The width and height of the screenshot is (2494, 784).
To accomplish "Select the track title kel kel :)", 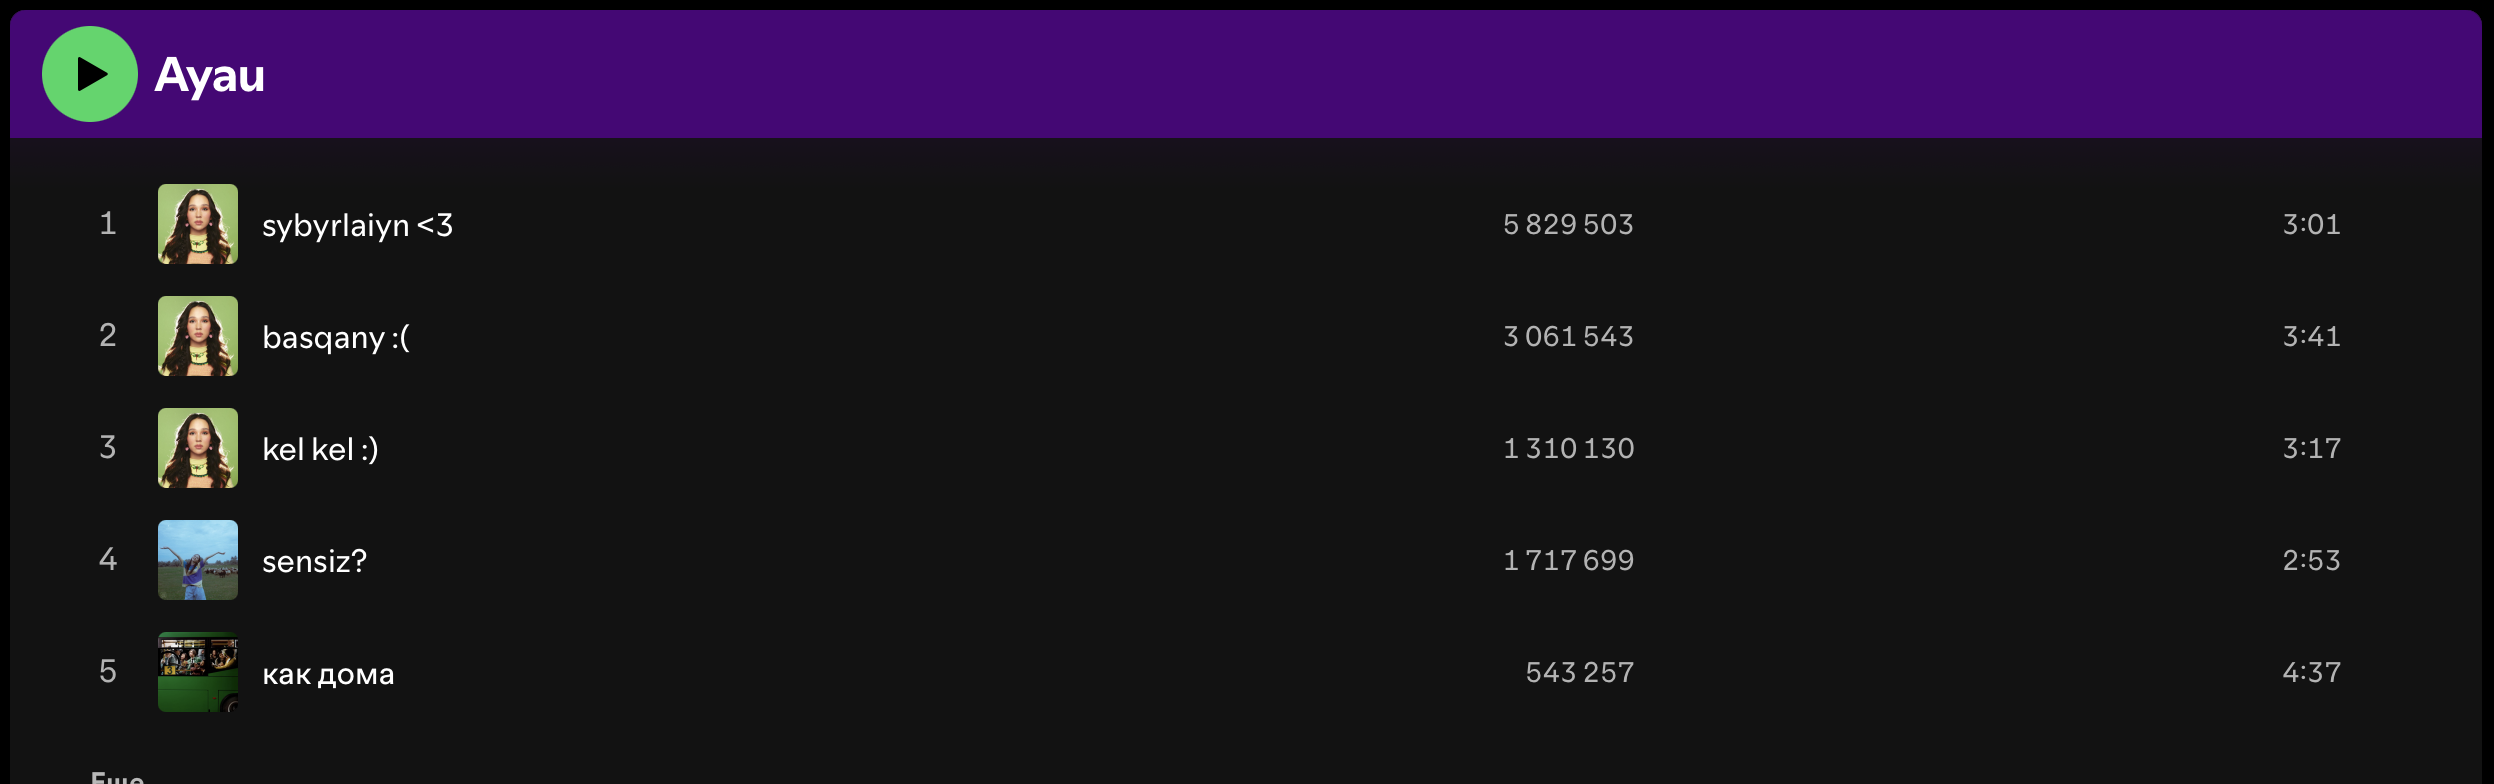I will tap(320, 449).
